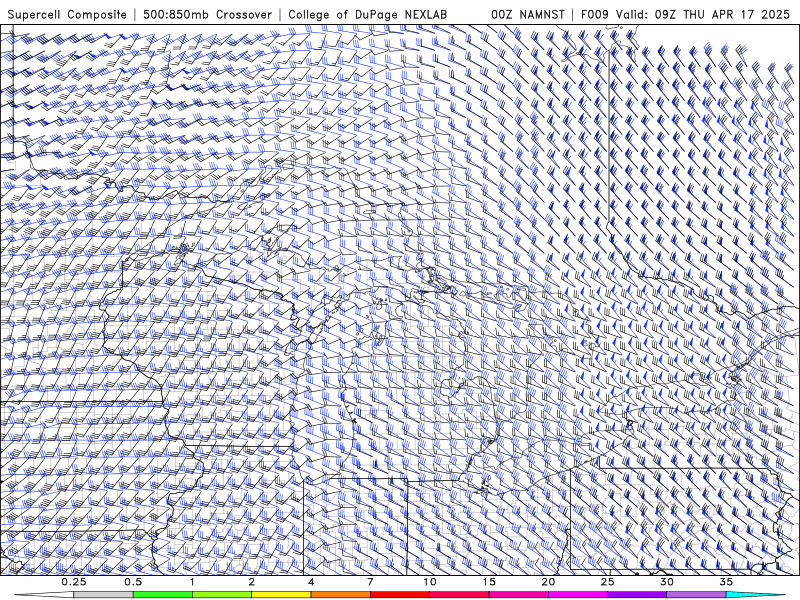Select the lime swatch between 1 and 2
The image size is (800, 600).
(x=221, y=595)
